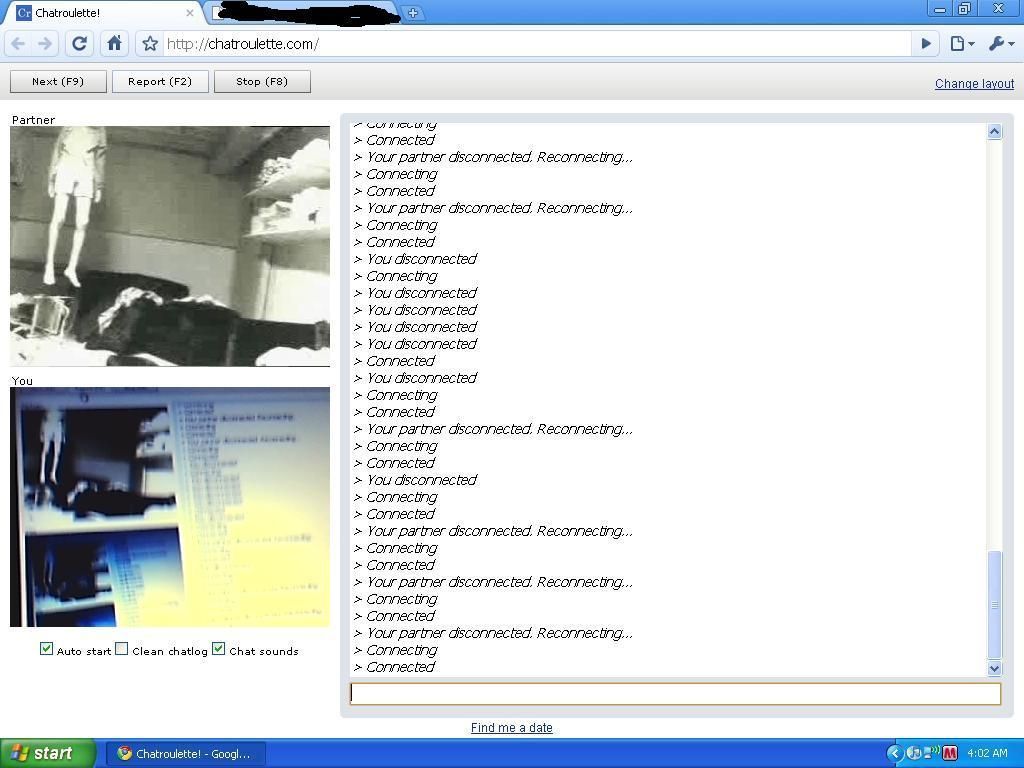End the session with Stop (F8)
The height and width of the screenshot is (768, 1024).
tap(262, 82)
